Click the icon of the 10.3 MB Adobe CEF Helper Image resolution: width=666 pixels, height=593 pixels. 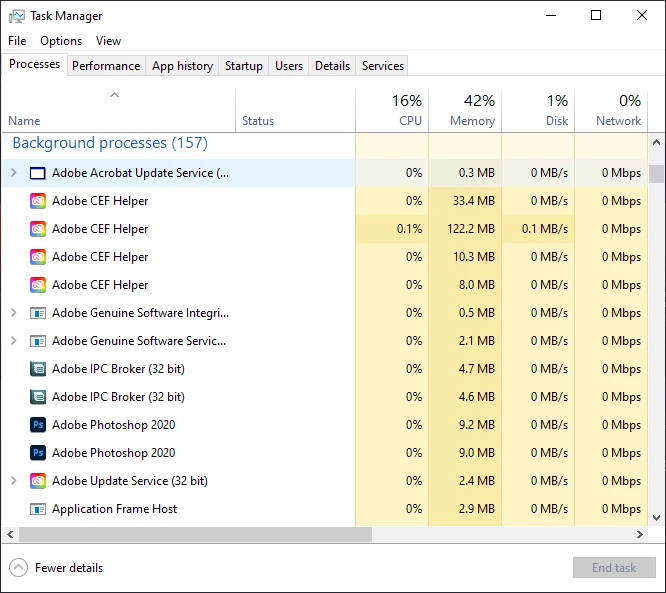(x=38, y=257)
